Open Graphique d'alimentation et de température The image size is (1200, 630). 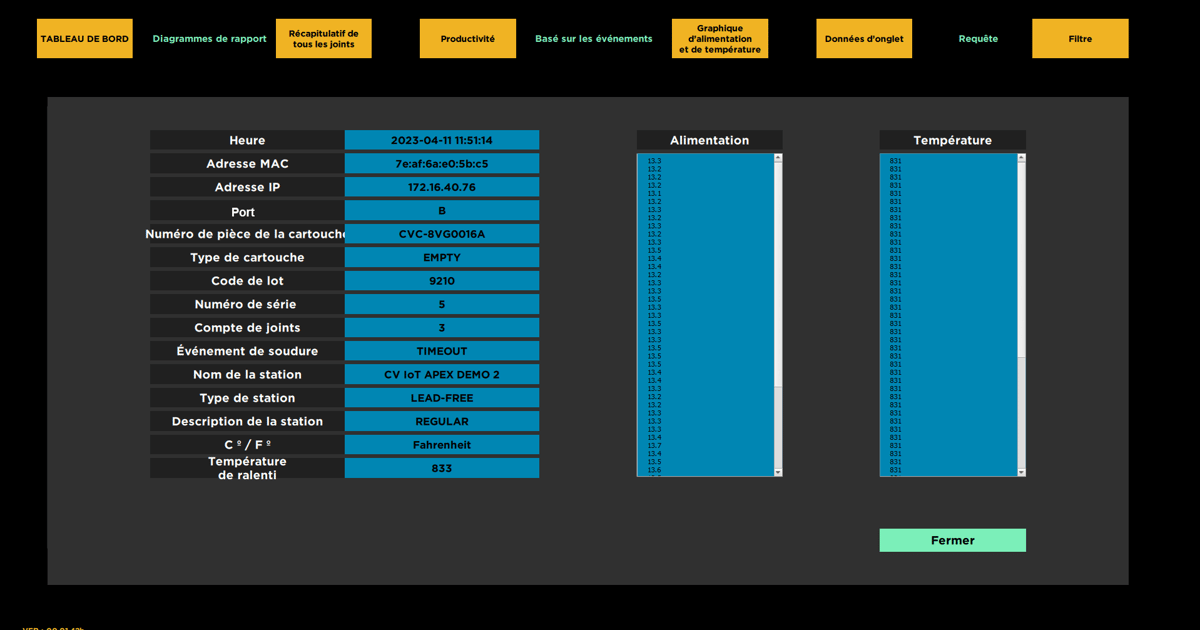click(719, 39)
